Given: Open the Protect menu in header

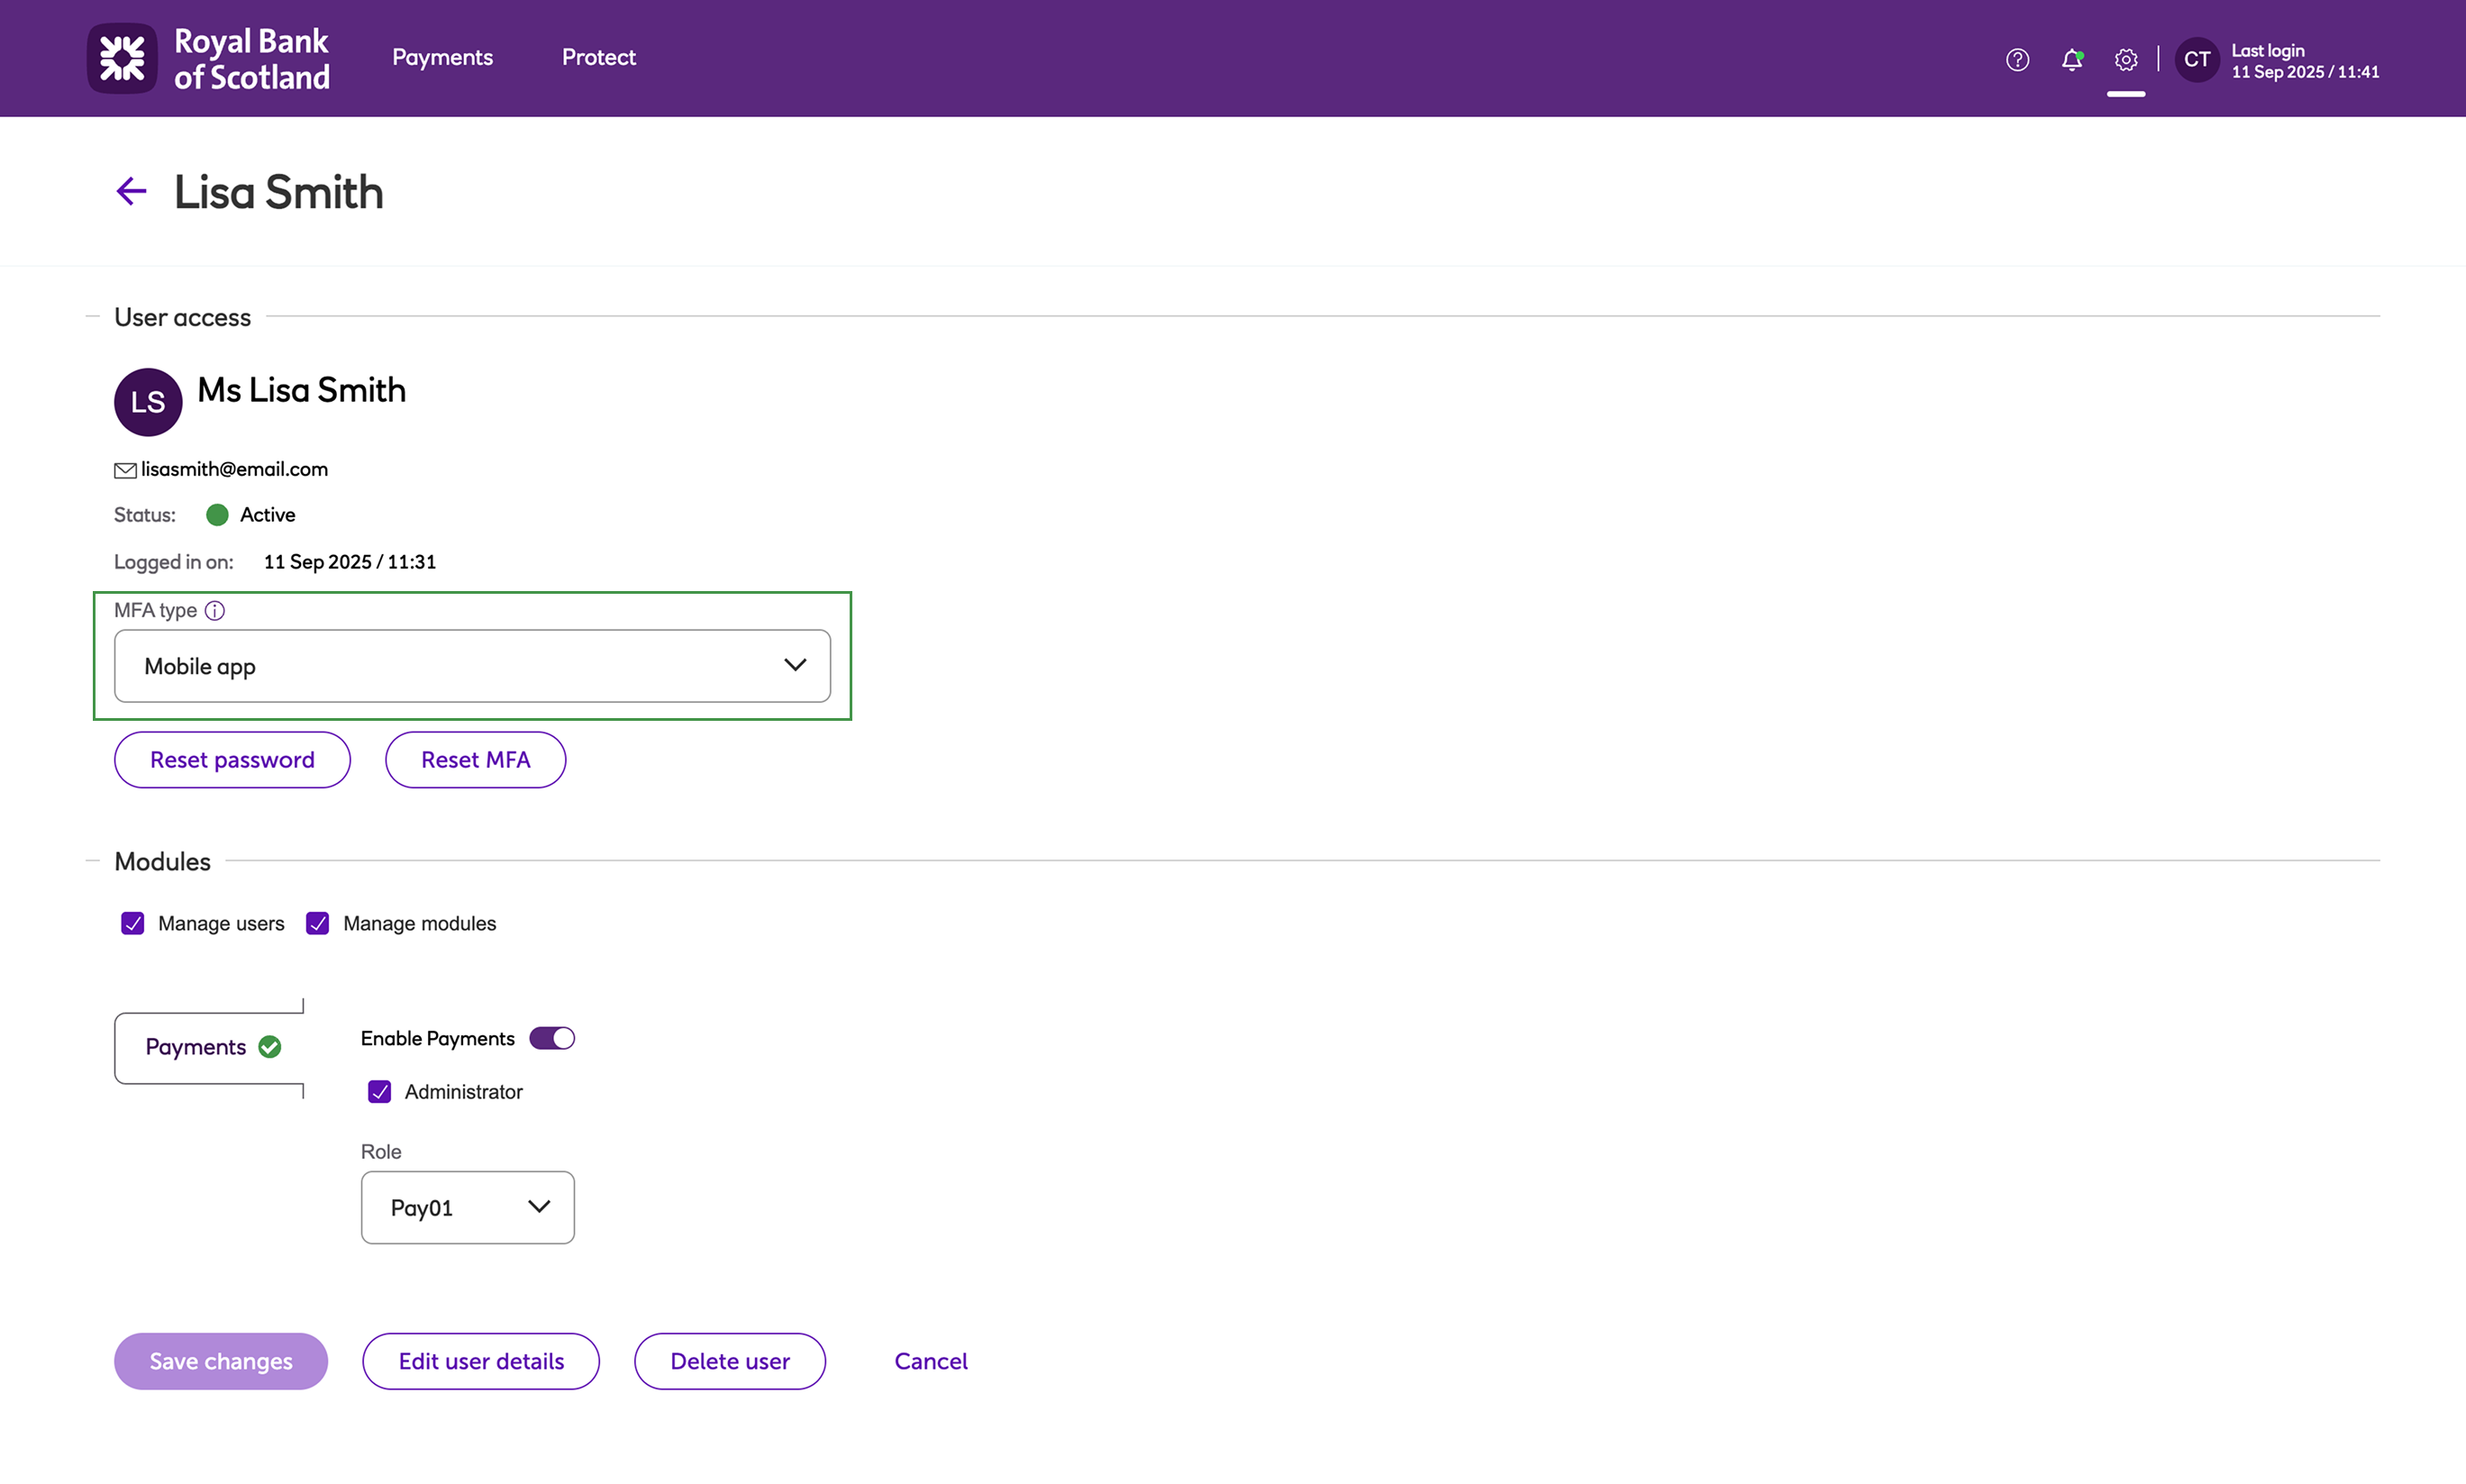Looking at the screenshot, I should point(598,58).
